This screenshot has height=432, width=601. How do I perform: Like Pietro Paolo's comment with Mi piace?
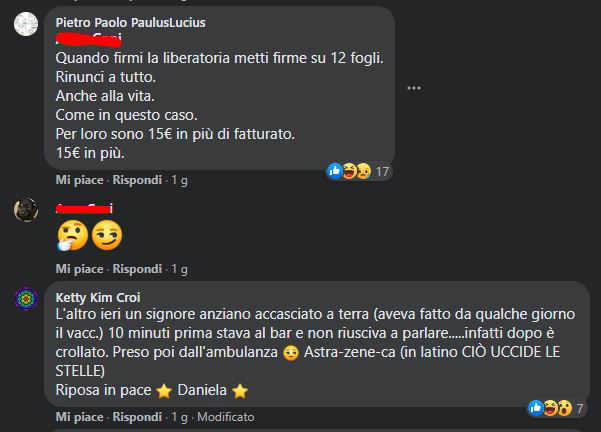point(80,180)
